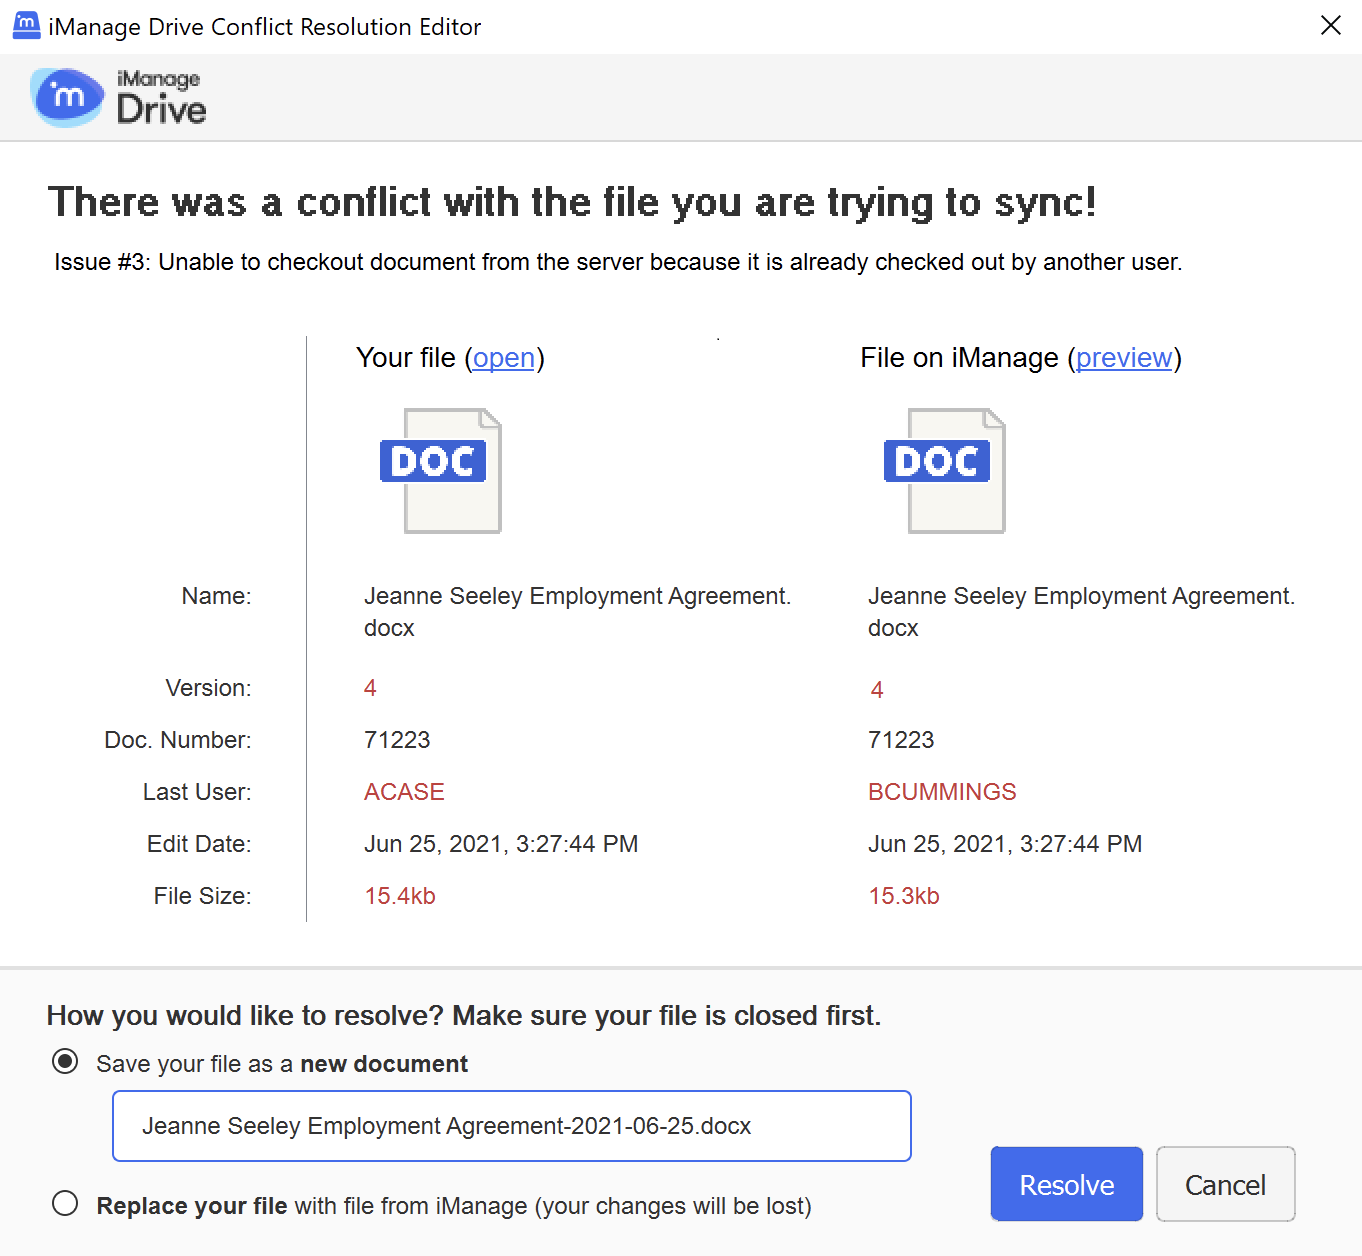Viewport: 1362px width, 1256px height.
Task: Close the Conflict Resolution Editor window
Action: pyautogui.click(x=1330, y=25)
